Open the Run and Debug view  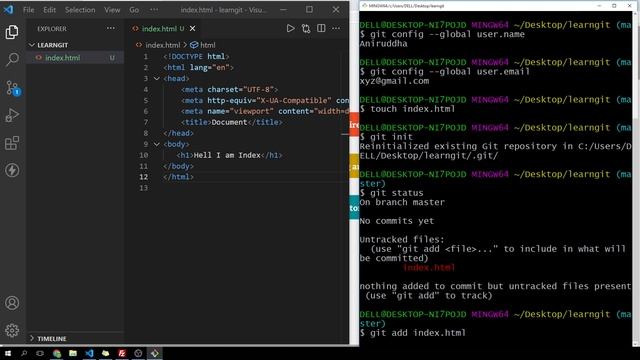(12, 115)
